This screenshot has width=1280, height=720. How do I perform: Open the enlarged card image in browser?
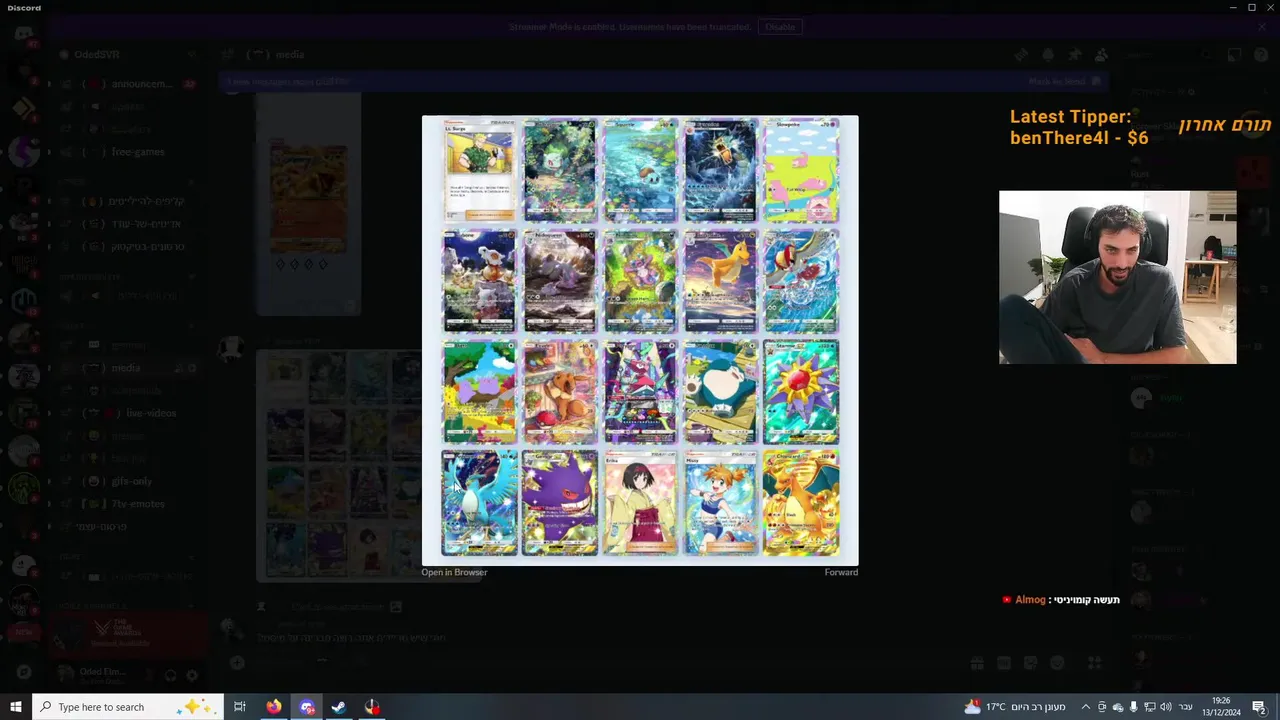click(454, 572)
